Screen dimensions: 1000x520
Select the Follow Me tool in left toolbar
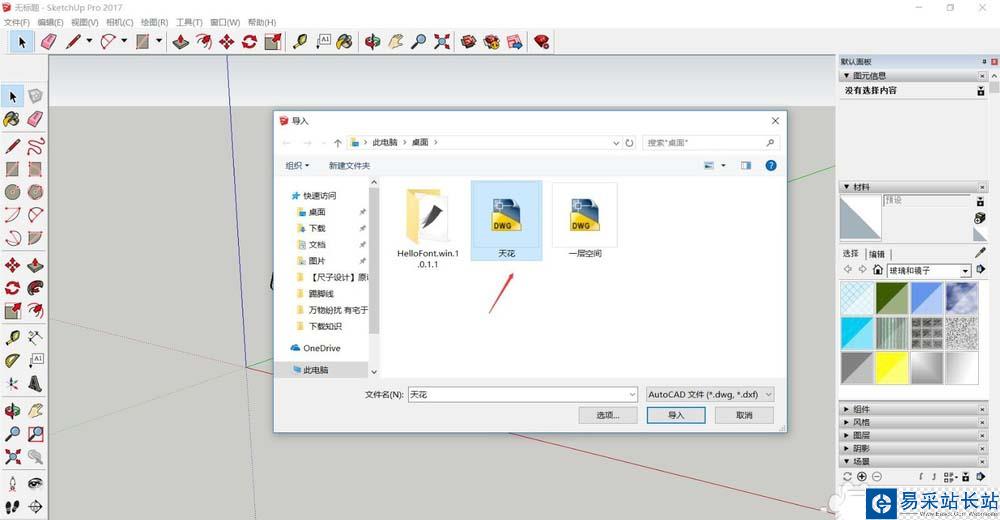(36, 288)
